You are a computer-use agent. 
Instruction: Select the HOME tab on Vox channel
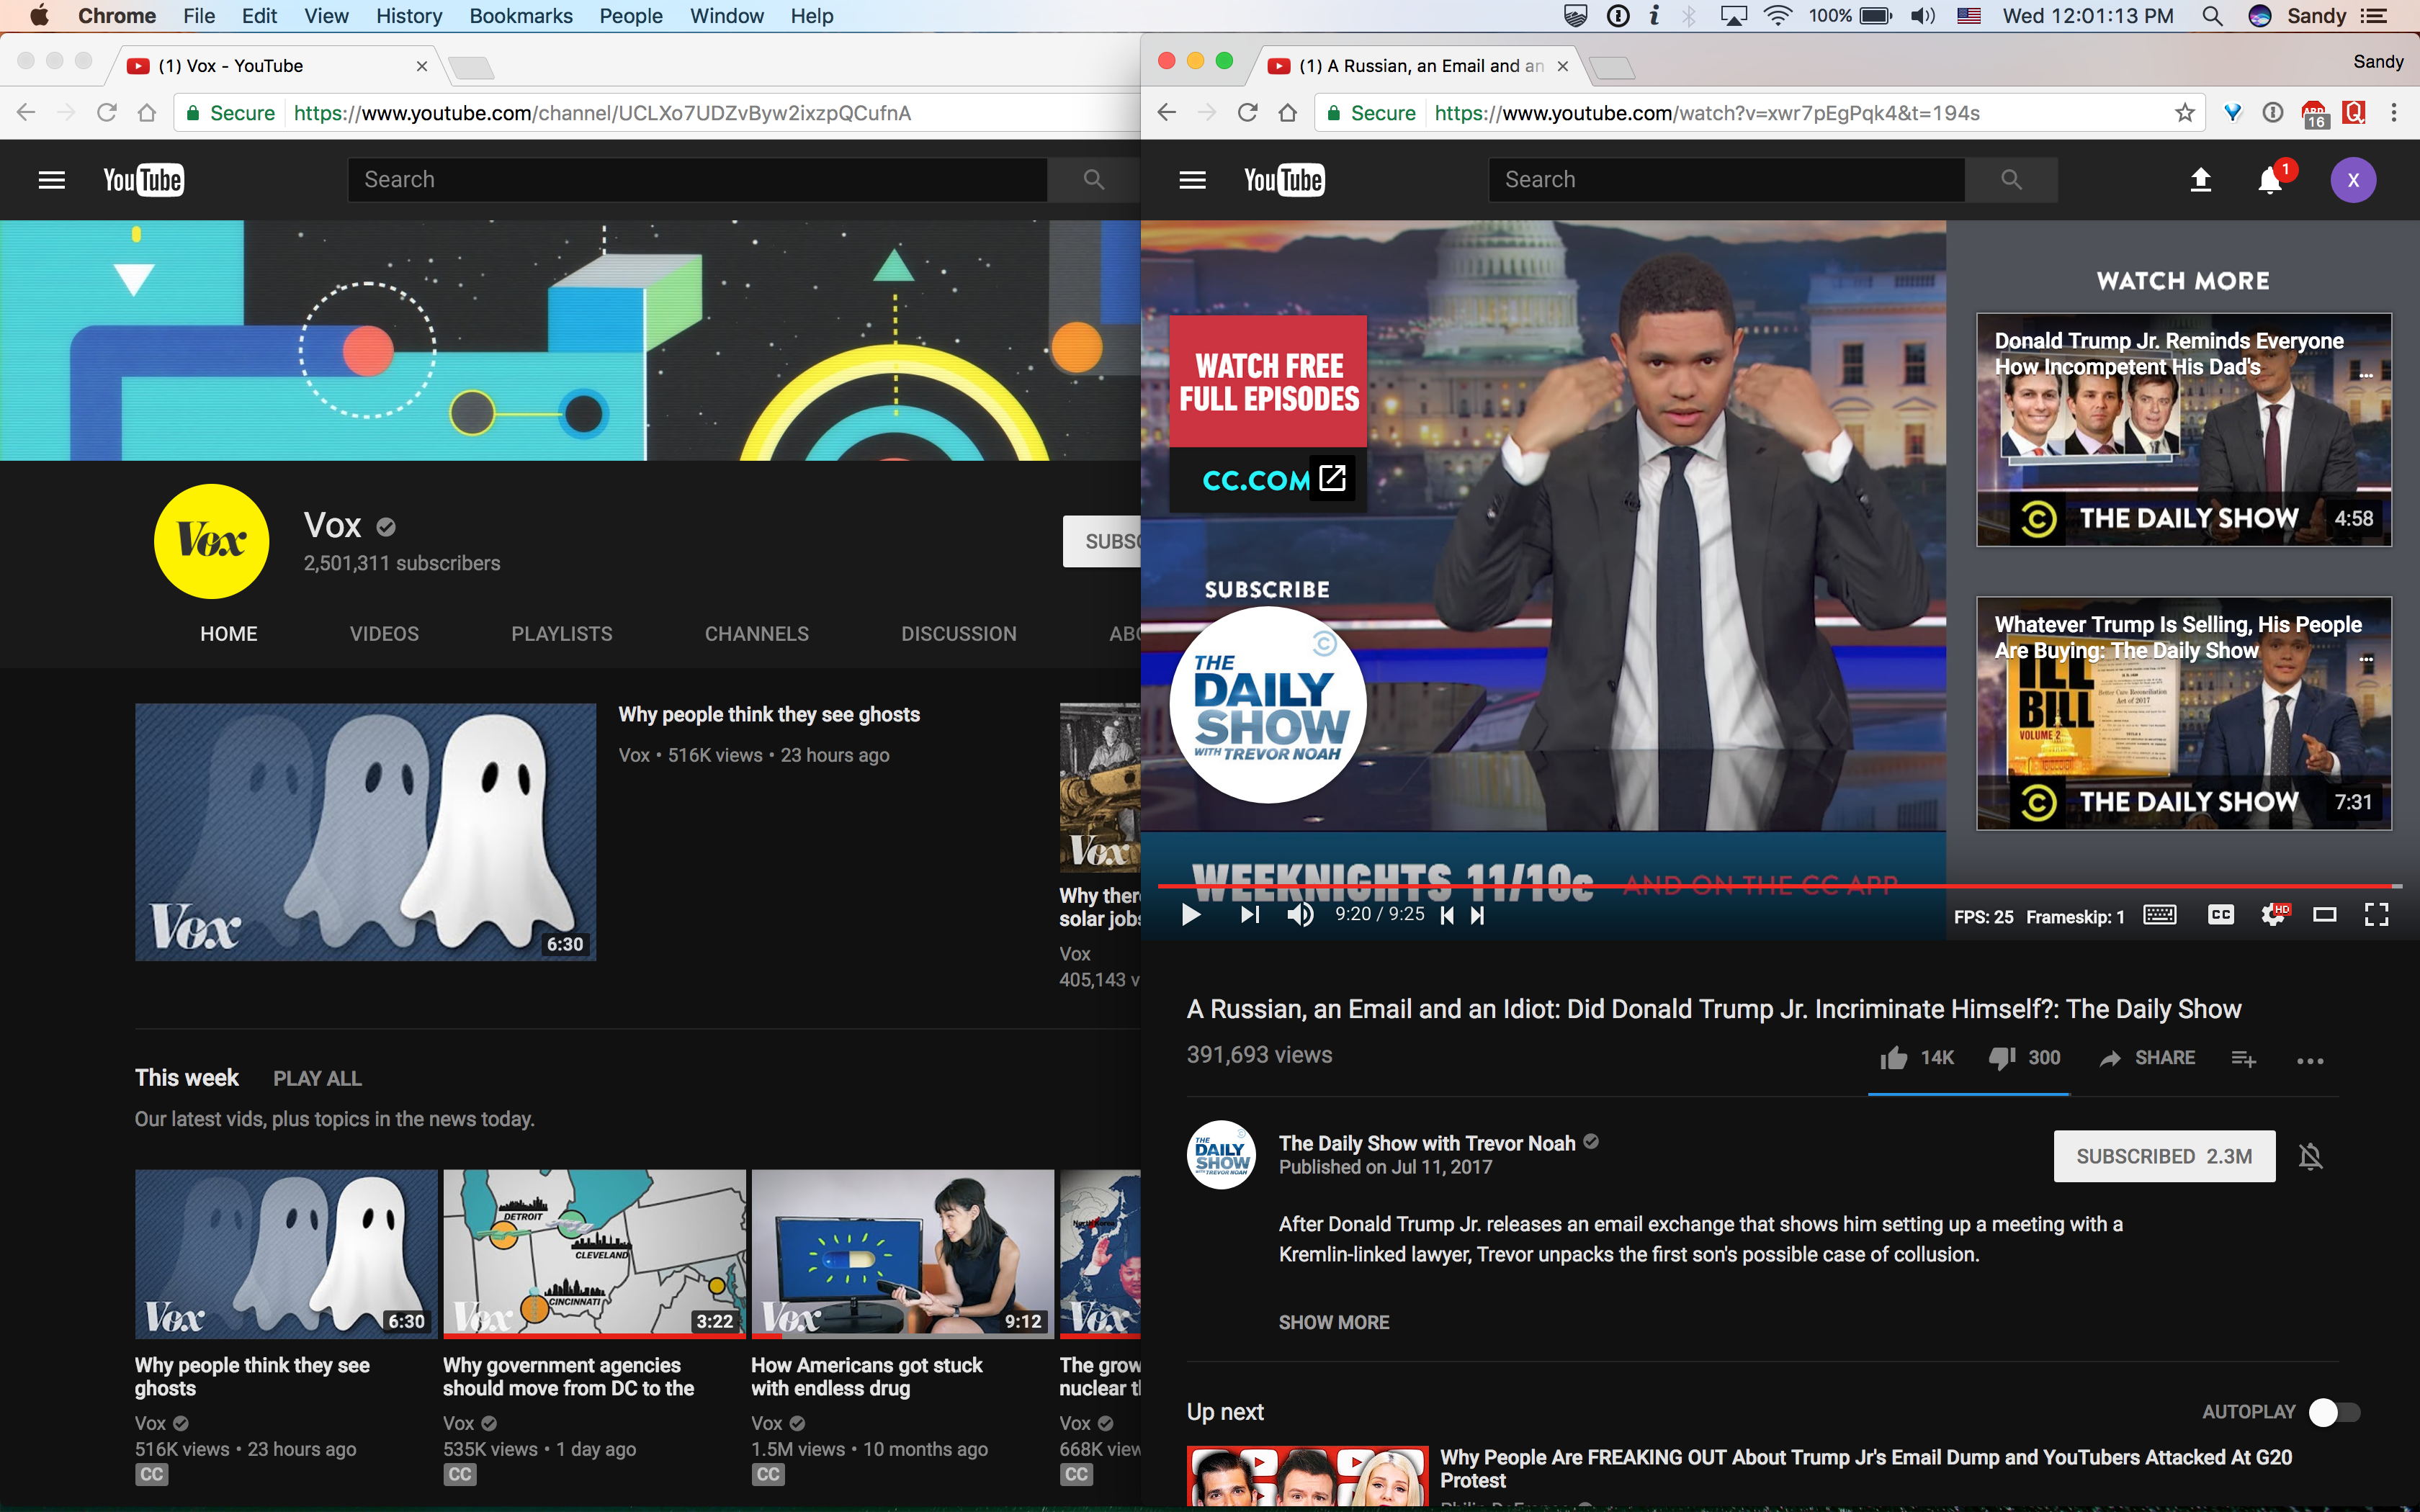pyautogui.click(x=229, y=634)
